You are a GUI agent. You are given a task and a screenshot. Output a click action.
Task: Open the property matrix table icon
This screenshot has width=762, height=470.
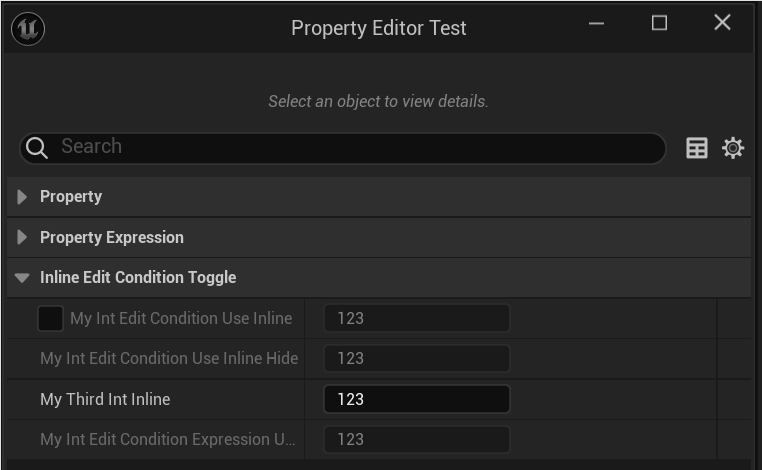tap(697, 148)
